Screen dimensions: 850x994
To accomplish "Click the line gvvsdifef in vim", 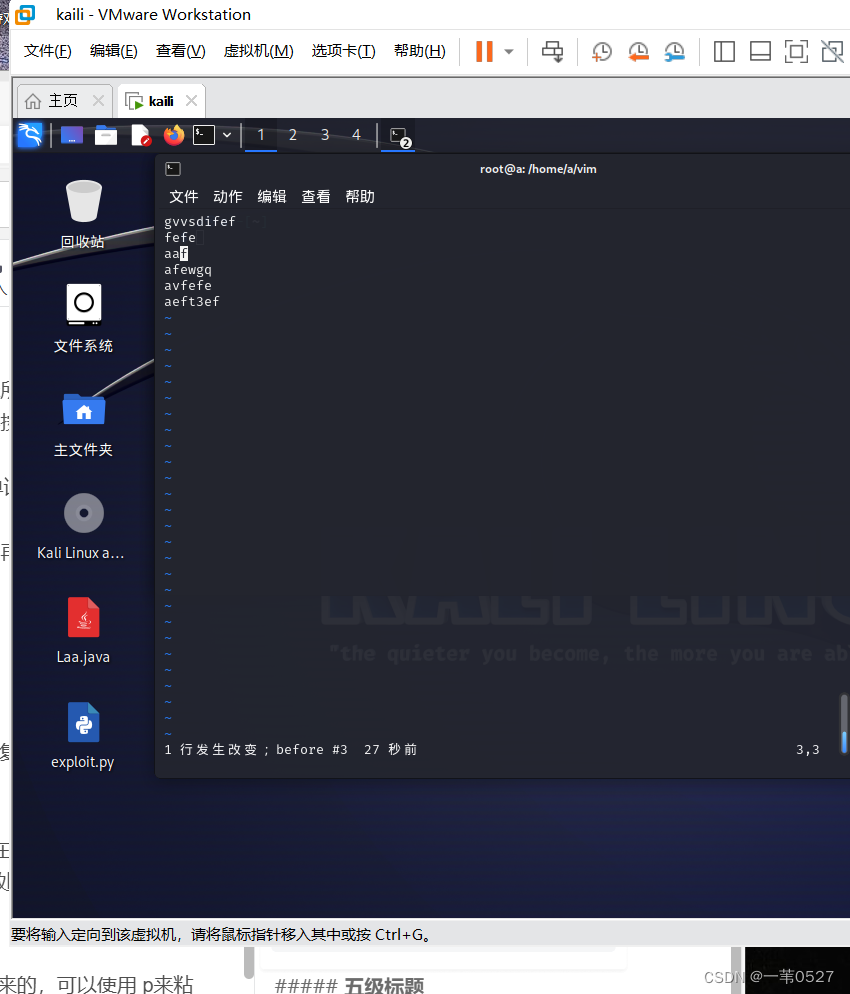I will [x=200, y=221].
